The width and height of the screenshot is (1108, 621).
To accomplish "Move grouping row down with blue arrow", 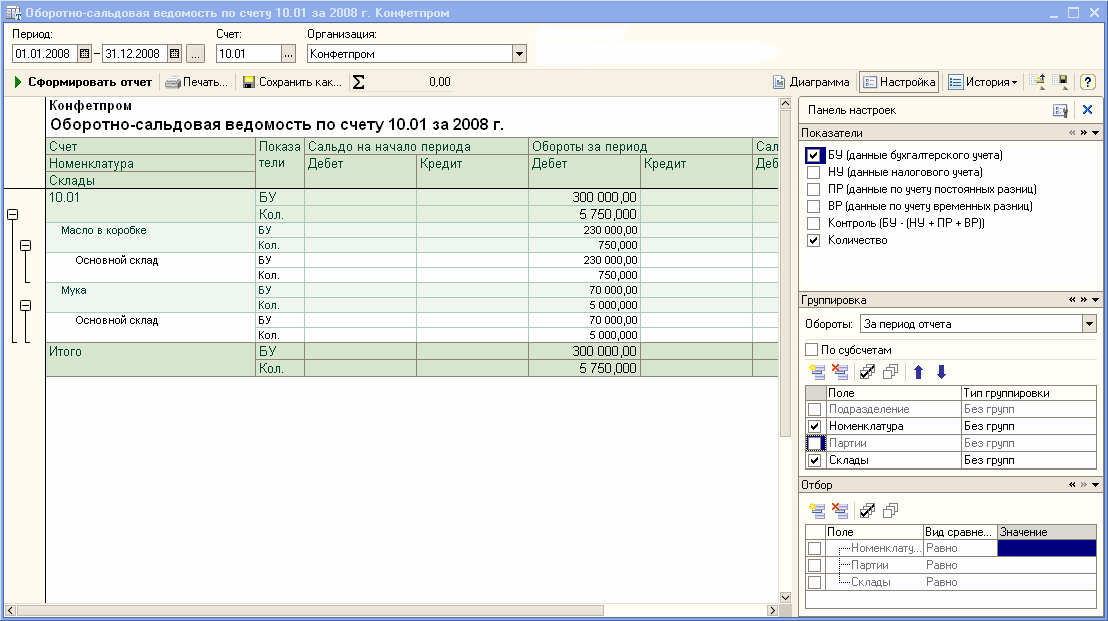I will point(941,372).
